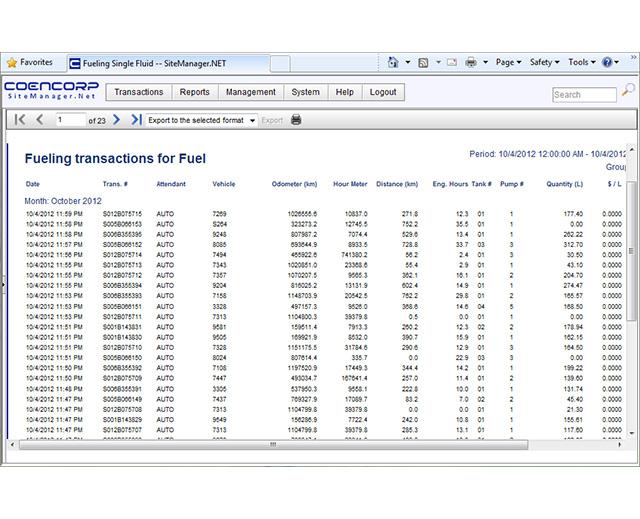Open the browser Tools dropdown
This screenshot has width=640, height=519.
point(582,62)
